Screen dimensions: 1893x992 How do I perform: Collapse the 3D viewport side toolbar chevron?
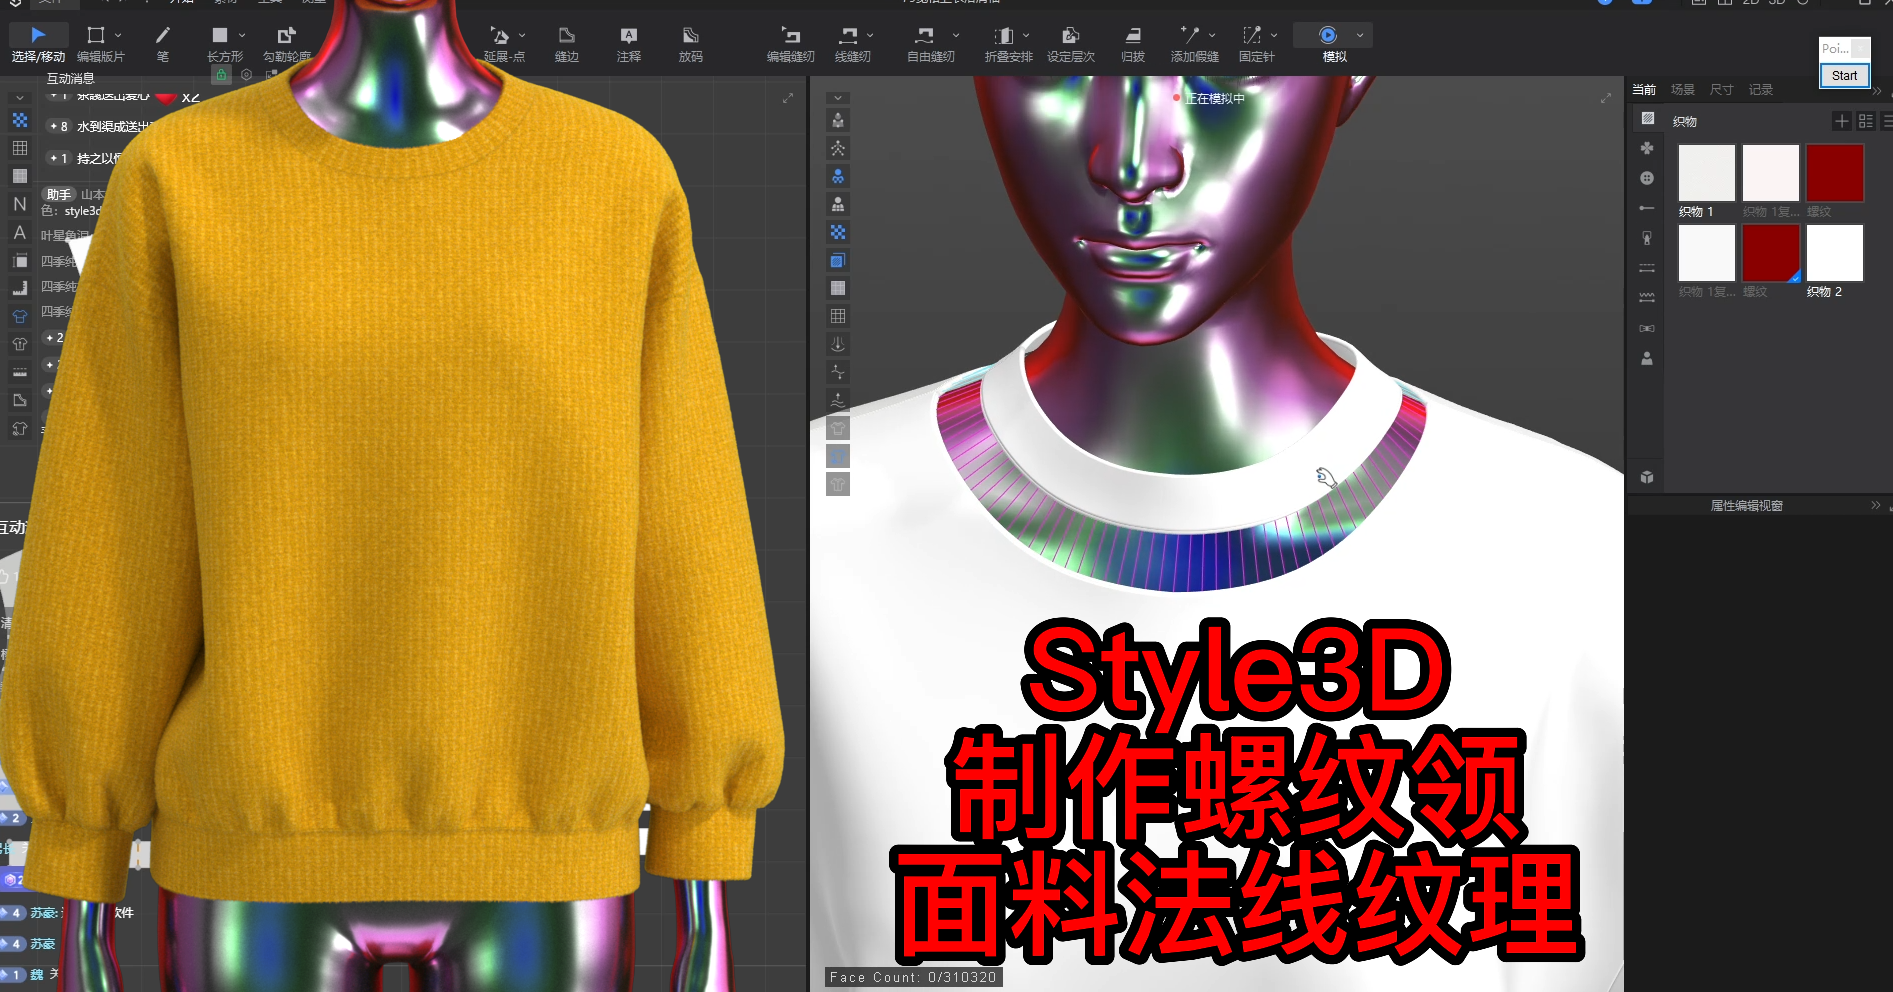(838, 98)
